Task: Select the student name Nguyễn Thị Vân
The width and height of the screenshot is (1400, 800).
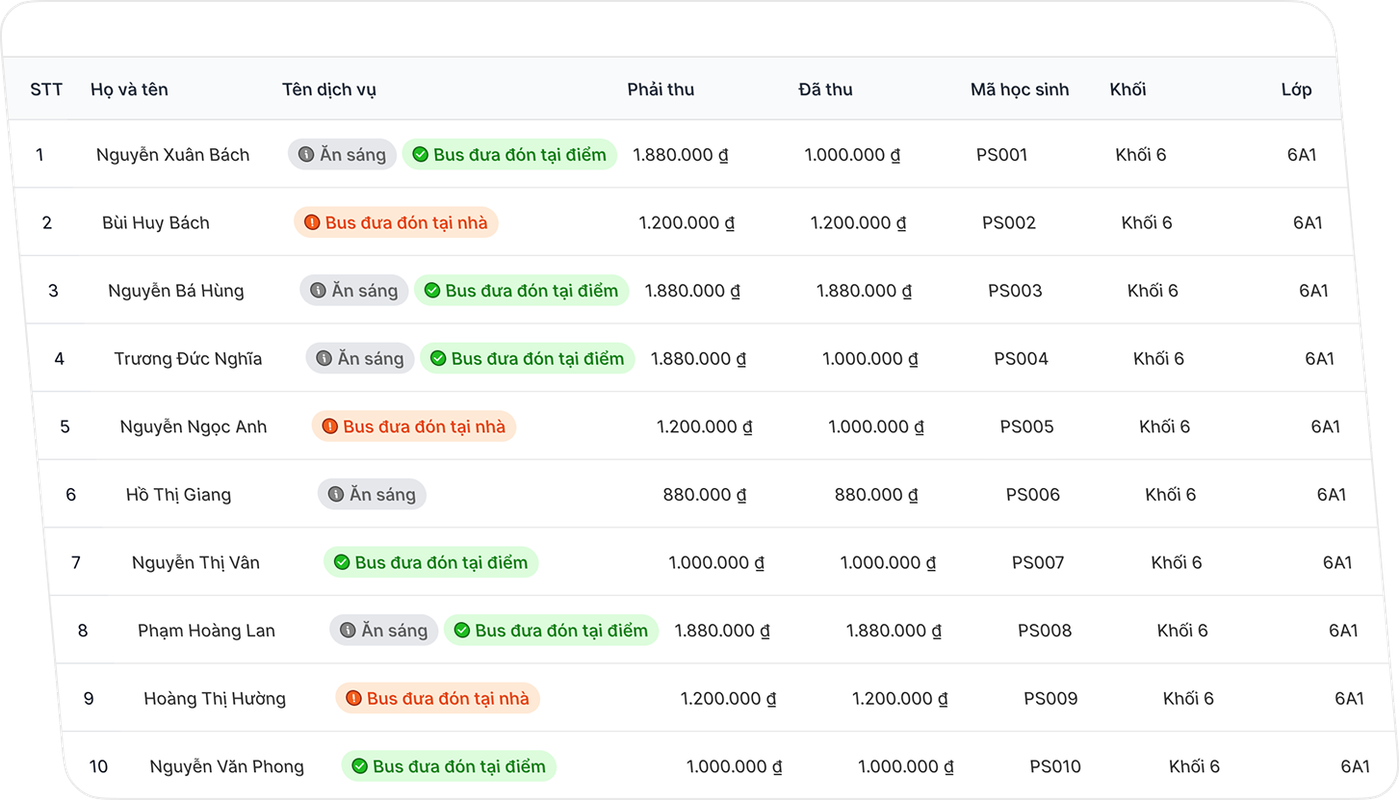Action: coord(196,563)
